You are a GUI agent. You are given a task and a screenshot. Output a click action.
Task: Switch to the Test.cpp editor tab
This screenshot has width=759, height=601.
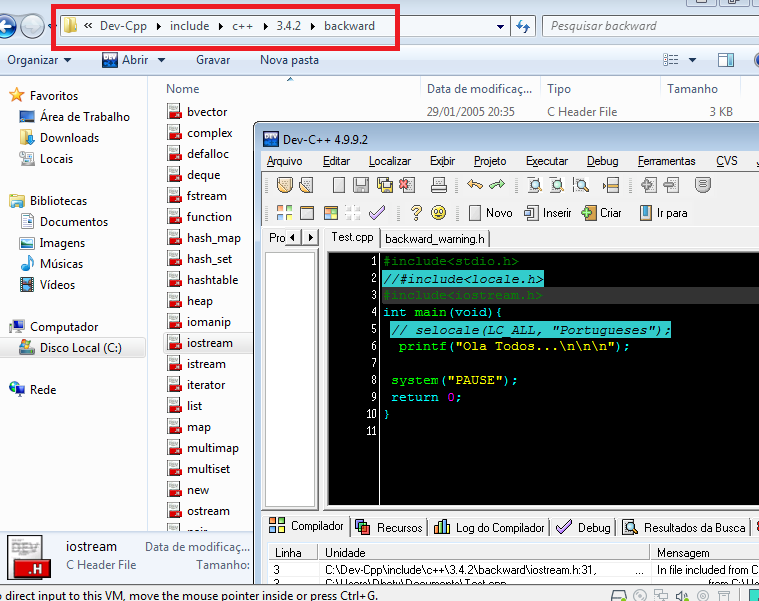pyautogui.click(x=352, y=237)
